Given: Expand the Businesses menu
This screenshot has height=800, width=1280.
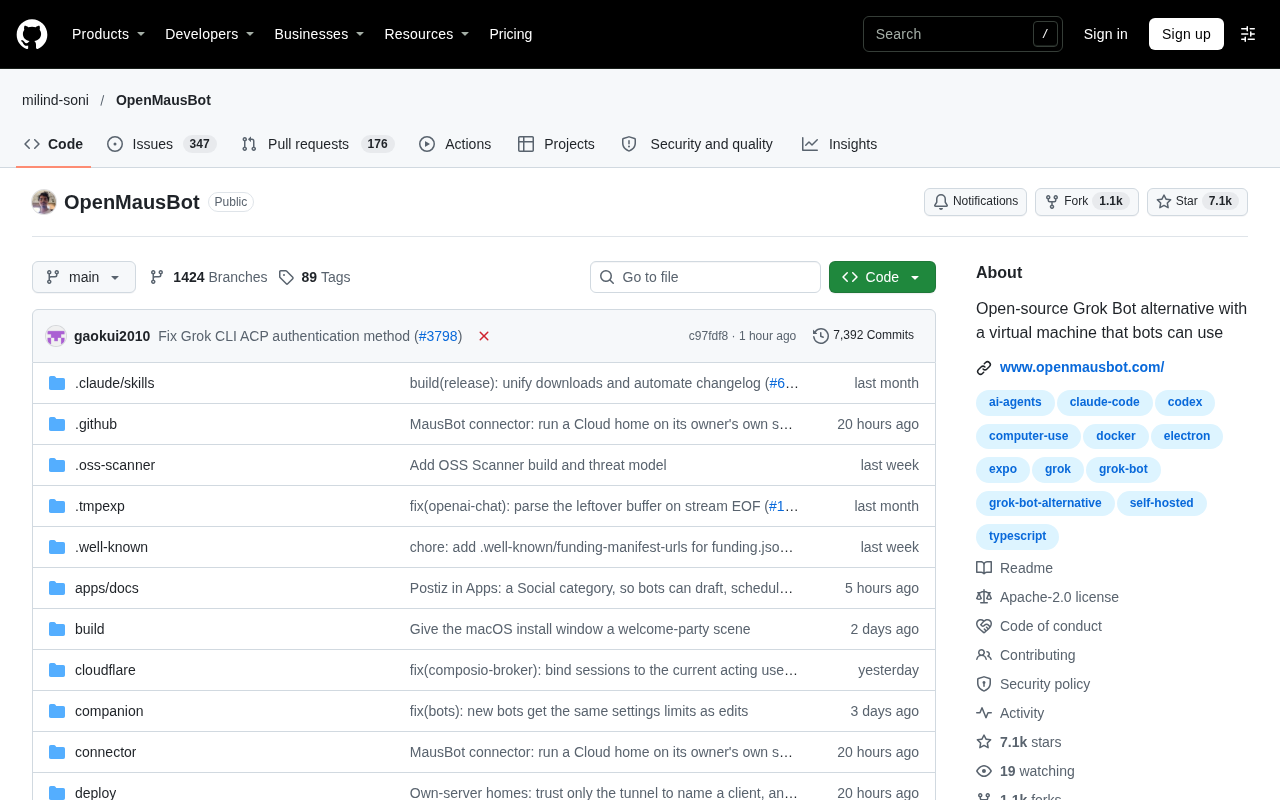Looking at the screenshot, I should tap(320, 34).
